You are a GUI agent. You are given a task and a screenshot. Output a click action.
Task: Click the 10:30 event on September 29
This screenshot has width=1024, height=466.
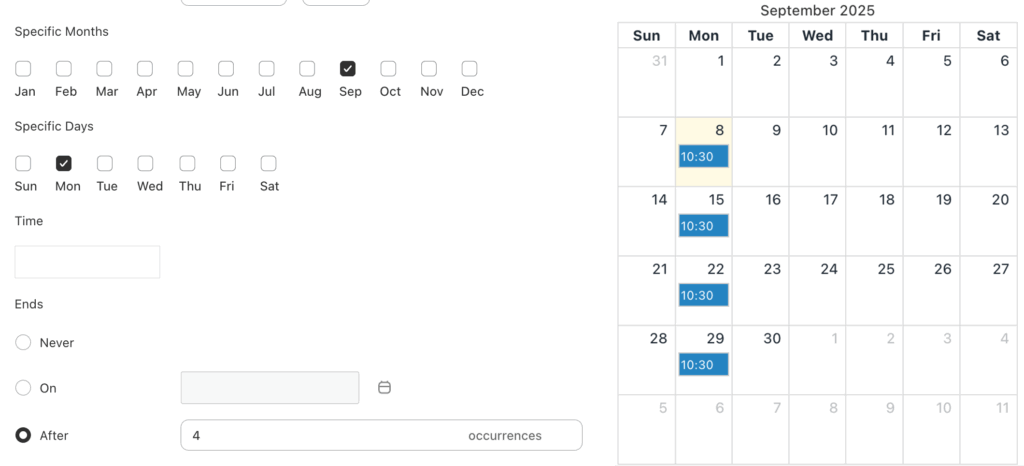coord(703,365)
